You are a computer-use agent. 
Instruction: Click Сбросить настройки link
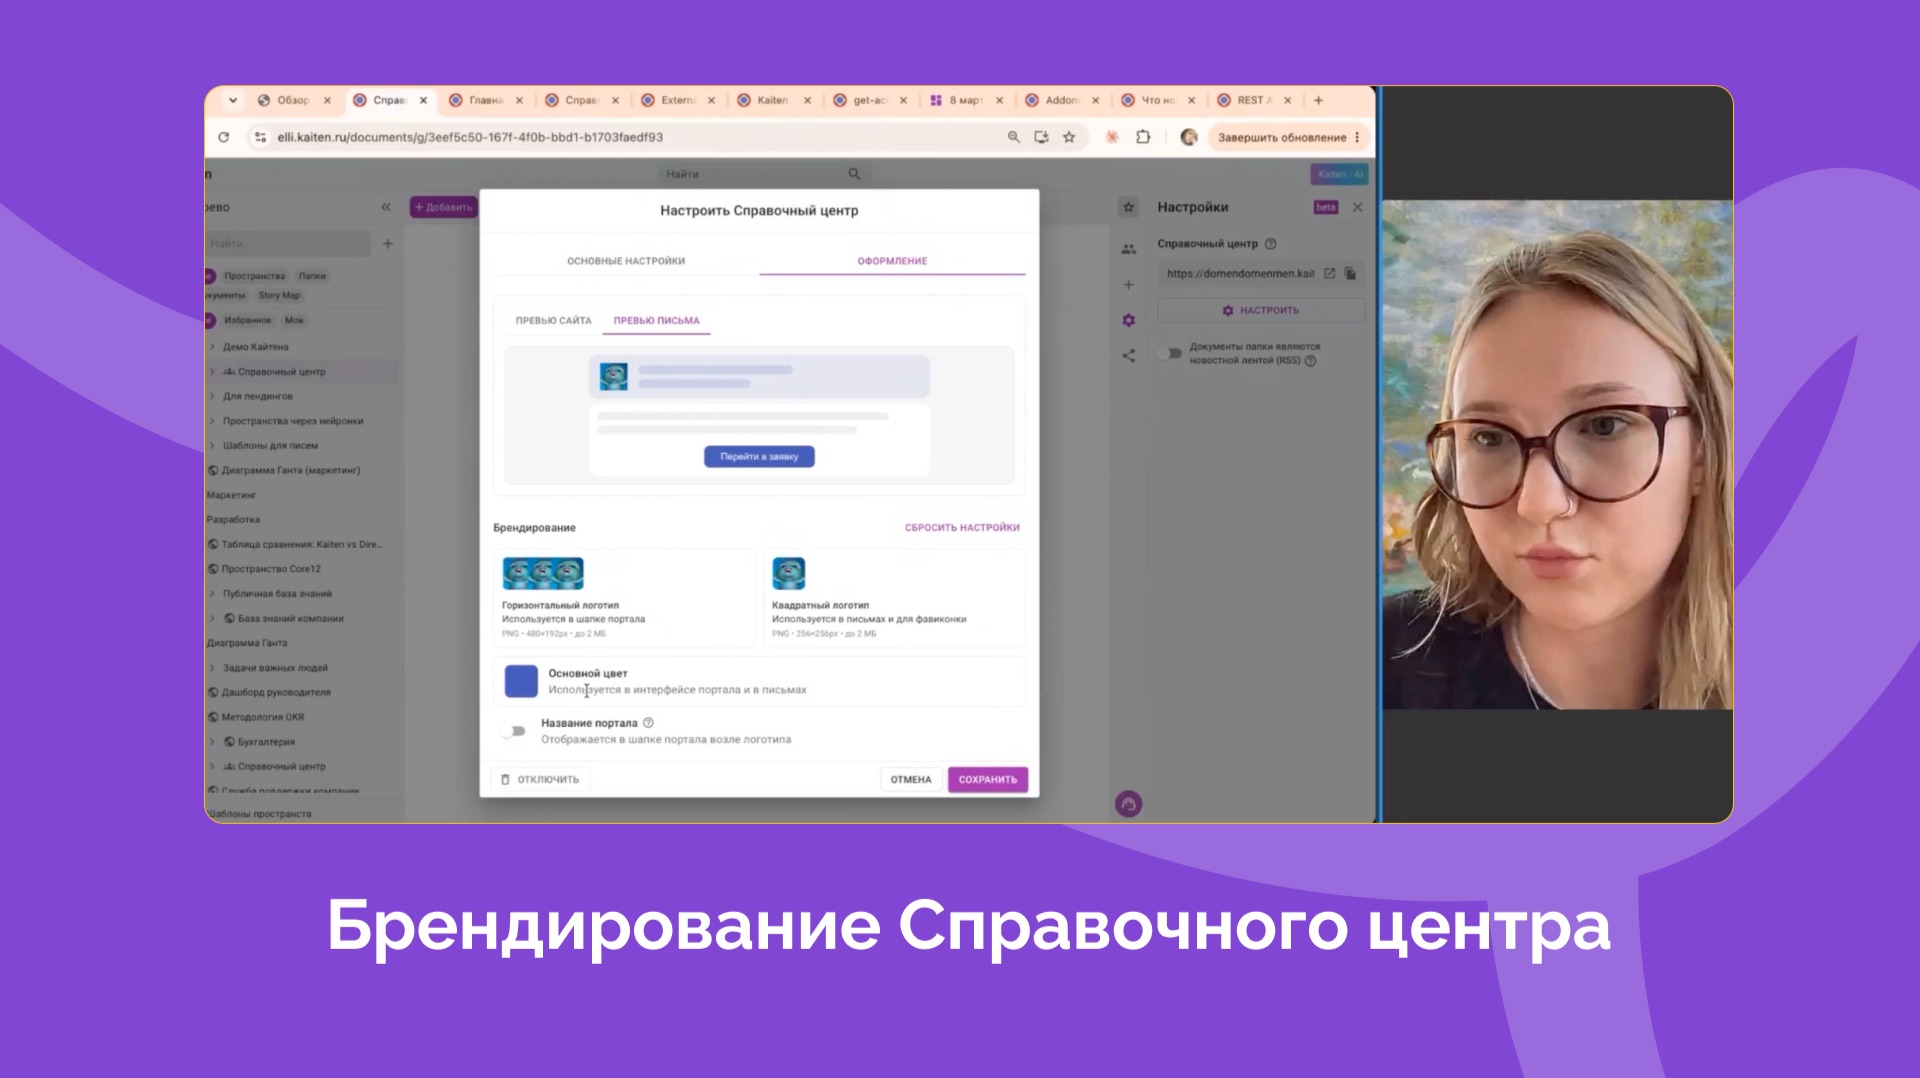coord(962,527)
